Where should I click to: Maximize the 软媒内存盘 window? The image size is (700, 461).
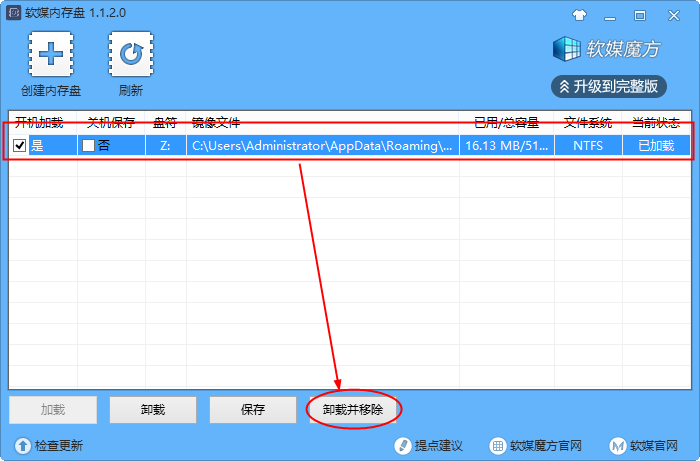[640, 16]
